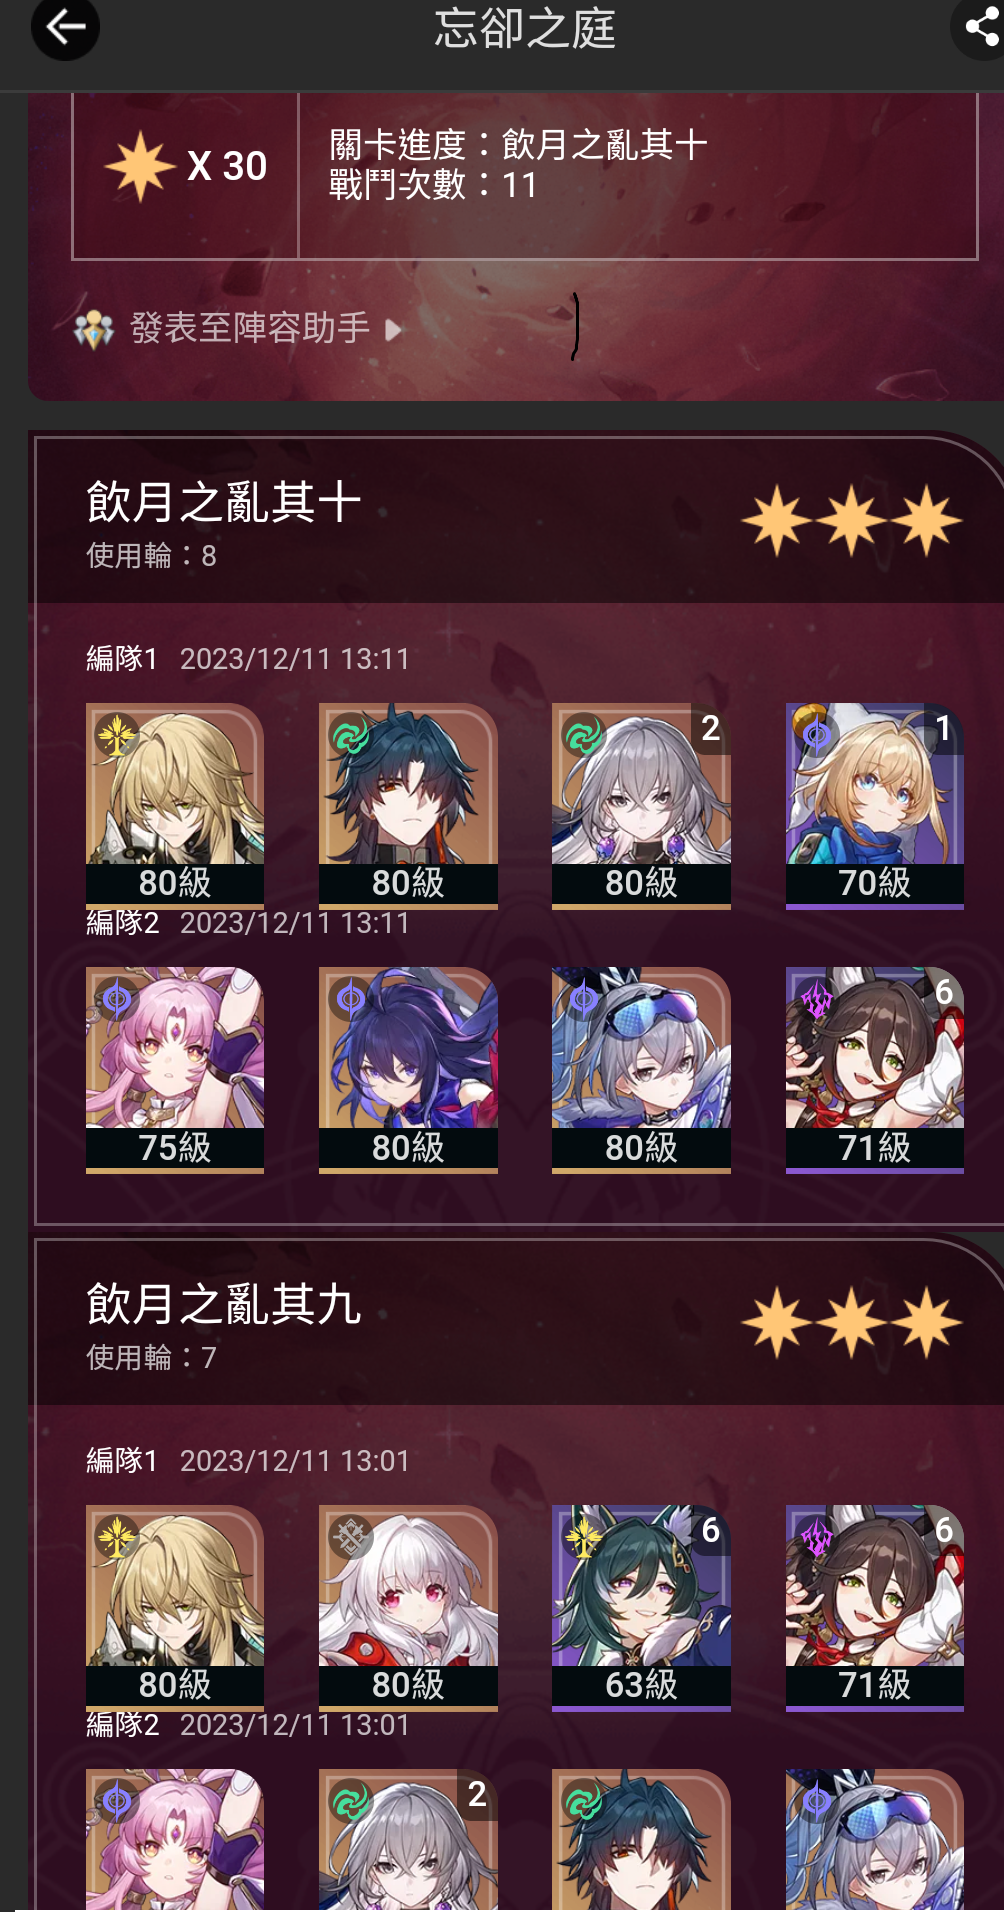Screen dimensions: 1004x1912
Task: Select white-haired level 80 character in 其九 team 1
Action: click(x=408, y=1608)
